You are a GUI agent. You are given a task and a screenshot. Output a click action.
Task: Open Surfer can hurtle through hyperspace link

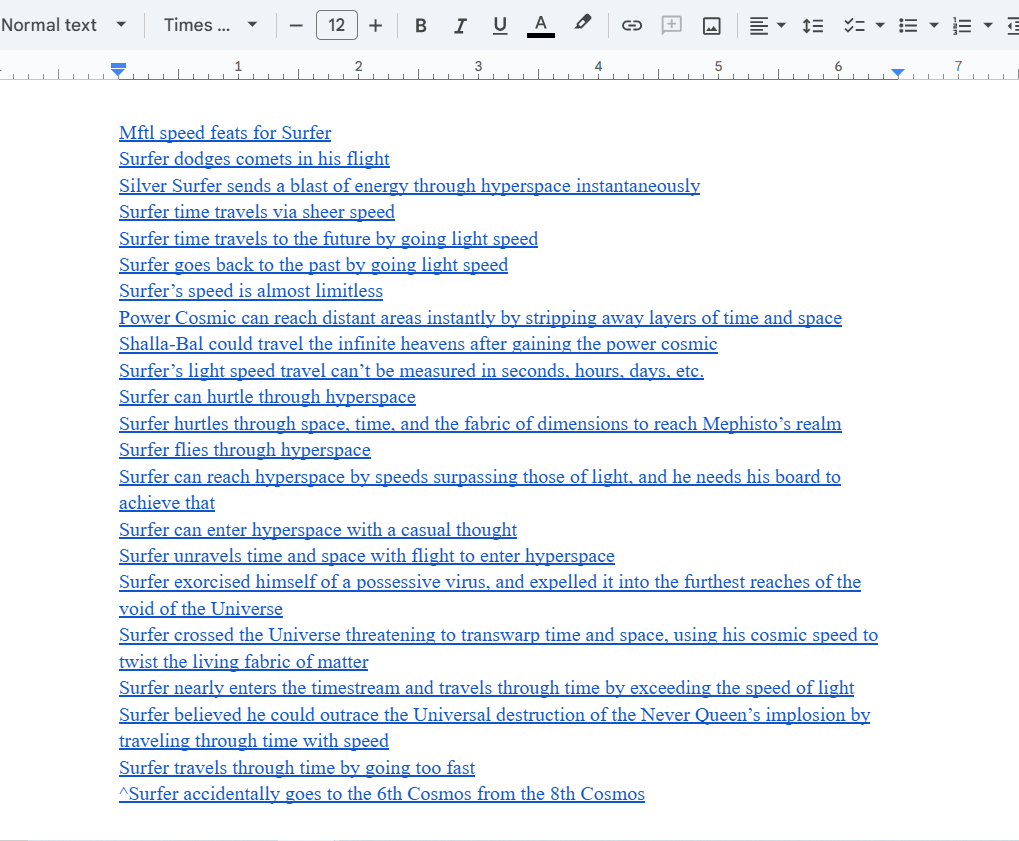point(267,397)
